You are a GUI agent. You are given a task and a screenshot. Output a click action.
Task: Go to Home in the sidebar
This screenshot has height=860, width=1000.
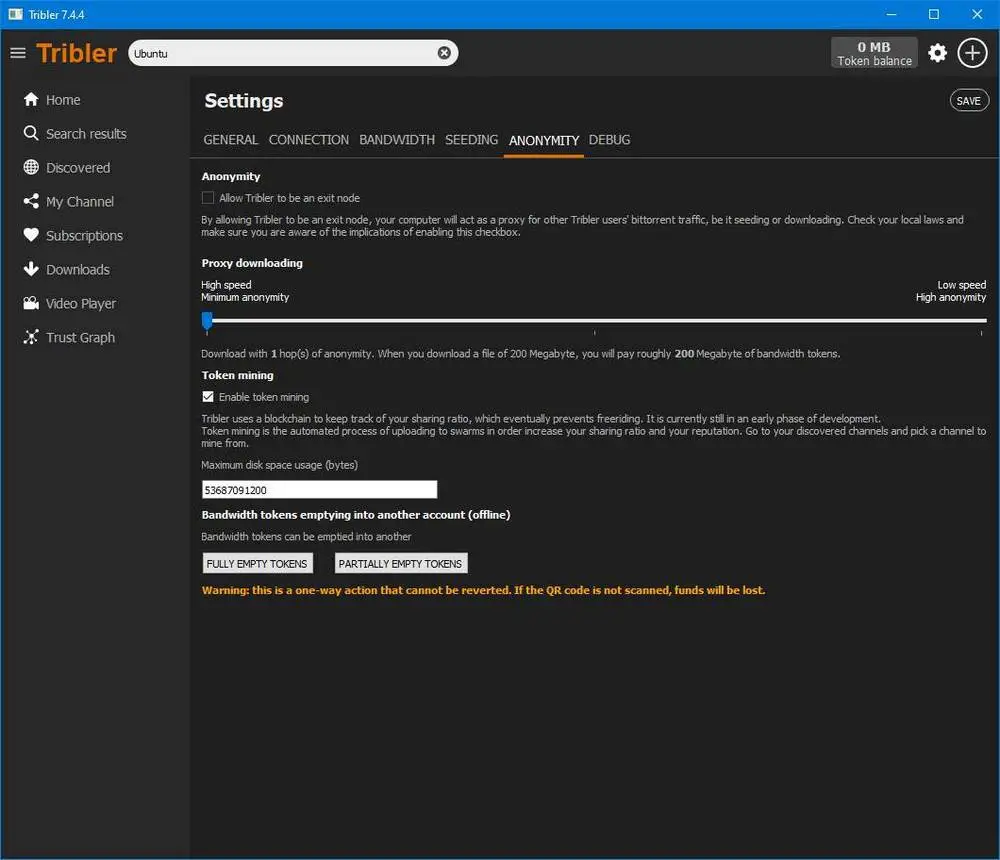pos(63,100)
